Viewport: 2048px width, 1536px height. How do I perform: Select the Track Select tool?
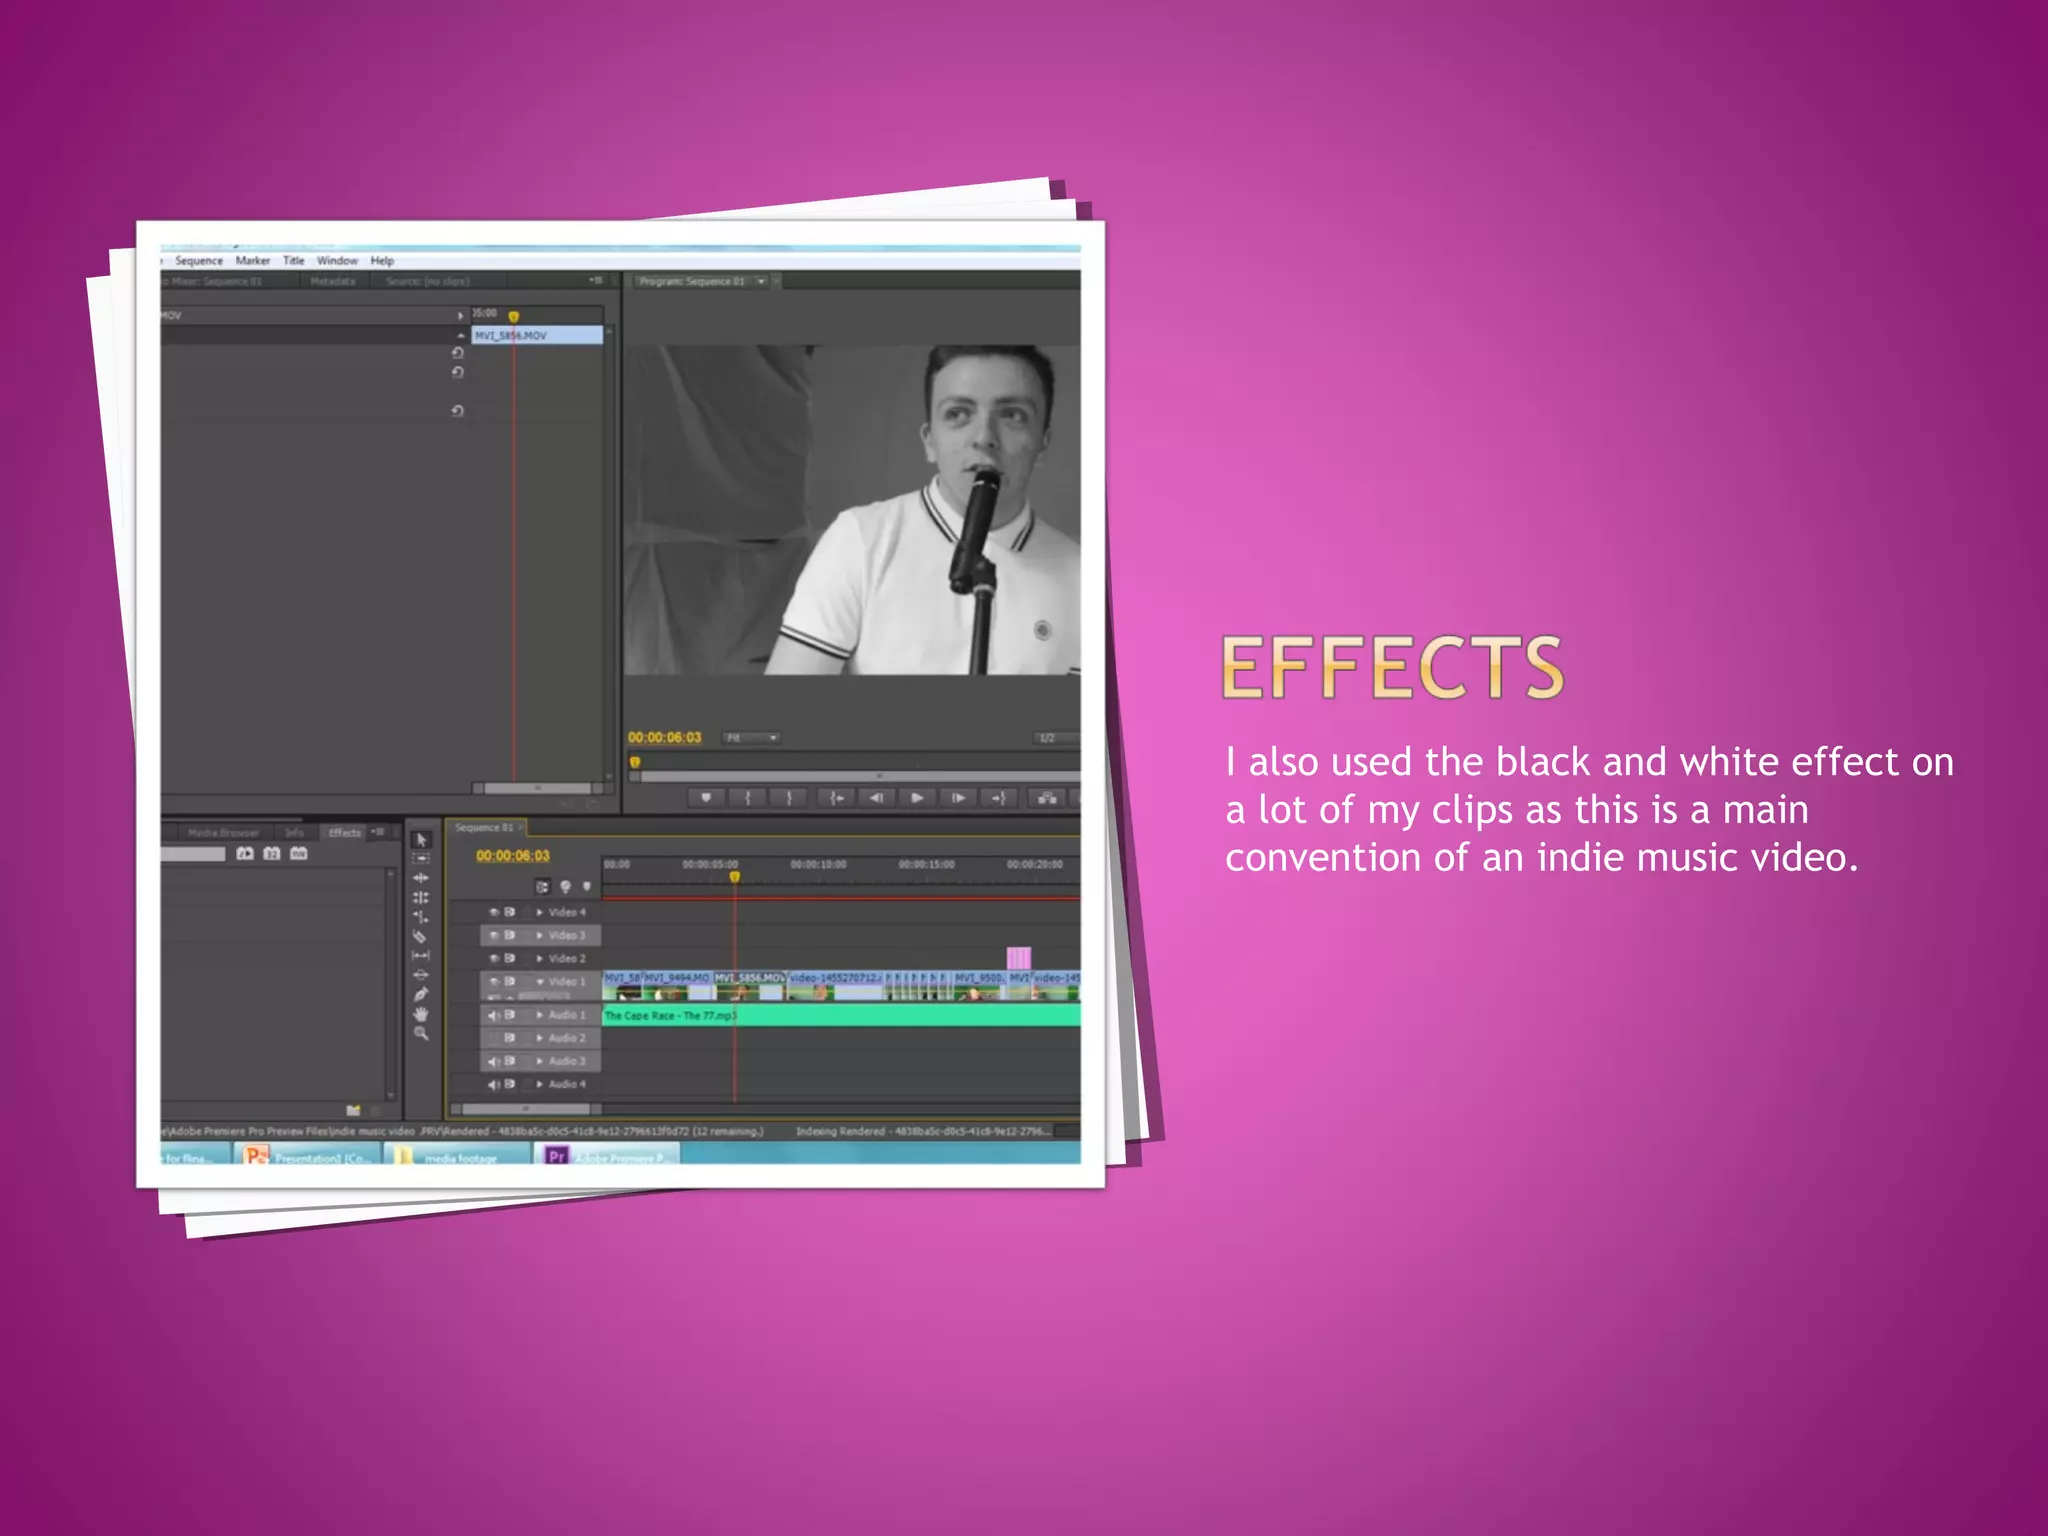421,859
